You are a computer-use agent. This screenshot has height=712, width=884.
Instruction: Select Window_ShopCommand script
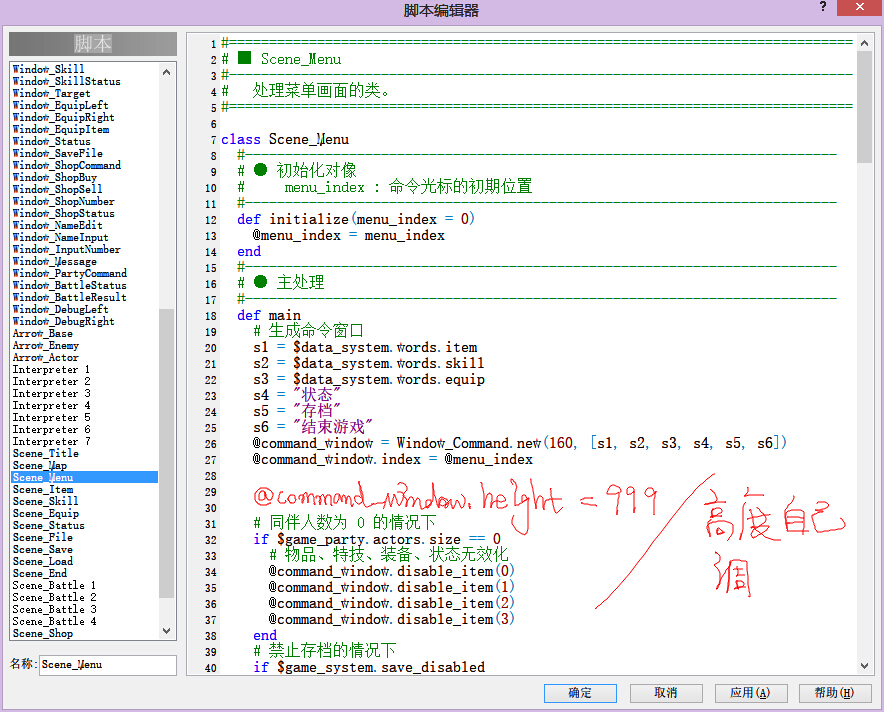point(67,165)
